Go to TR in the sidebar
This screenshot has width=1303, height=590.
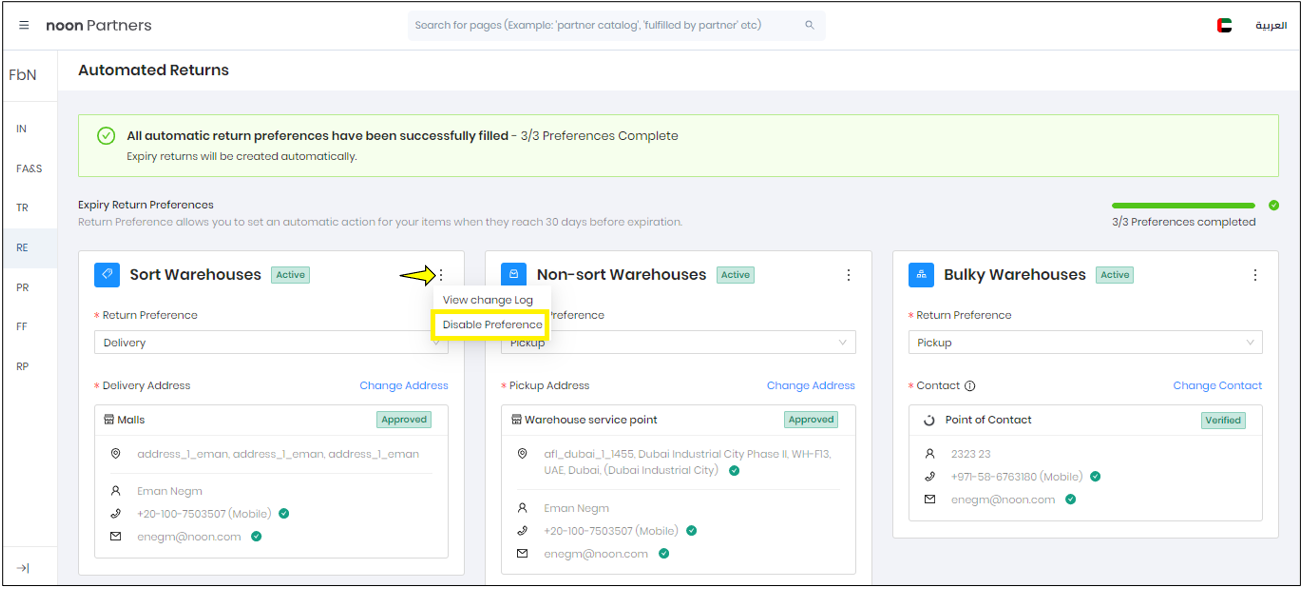(22, 208)
